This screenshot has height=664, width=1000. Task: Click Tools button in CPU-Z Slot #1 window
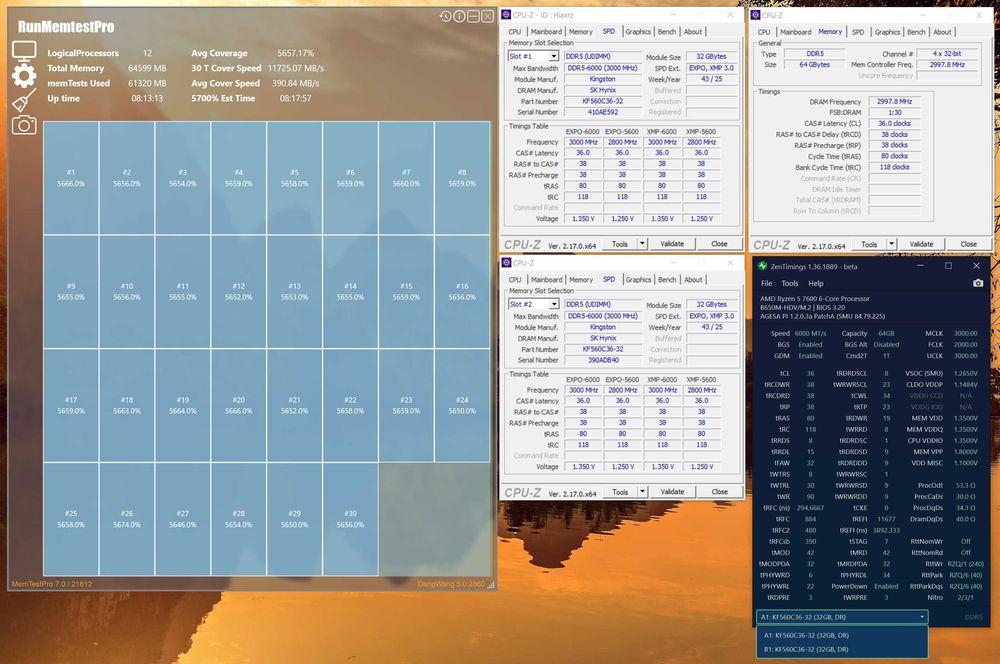620,244
